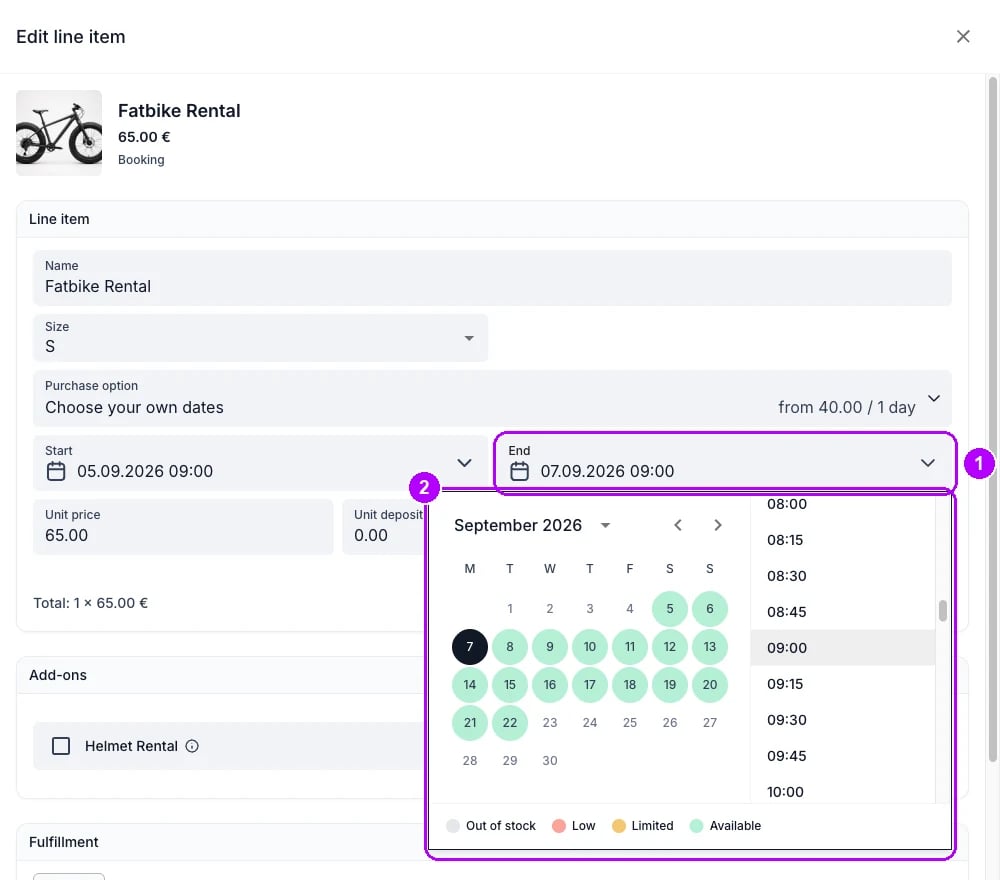Open the Size dropdown
1000x880 pixels.
coord(260,338)
